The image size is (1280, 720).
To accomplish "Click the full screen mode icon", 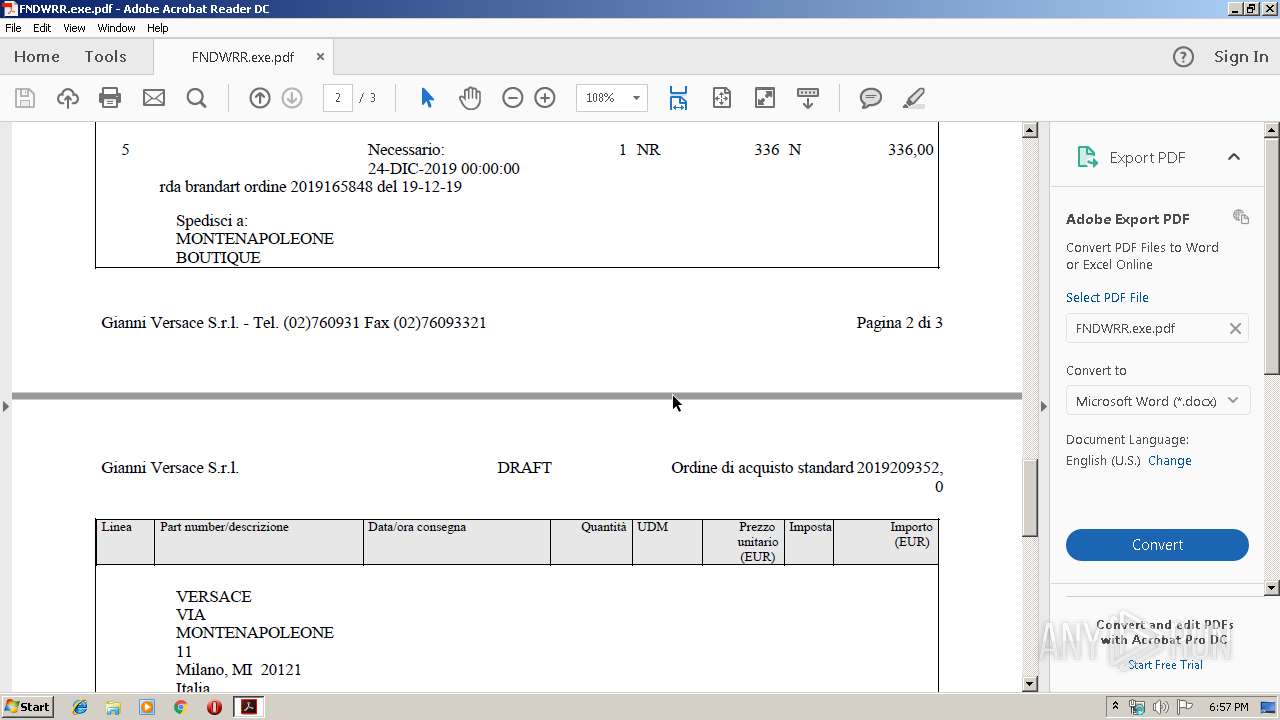I will pos(764,98).
